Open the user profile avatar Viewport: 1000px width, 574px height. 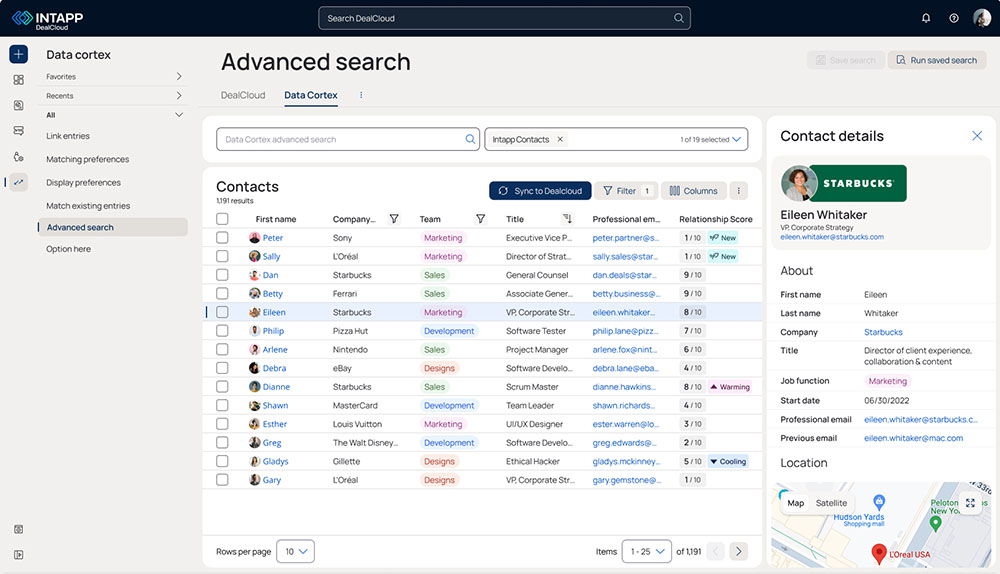click(982, 18)
